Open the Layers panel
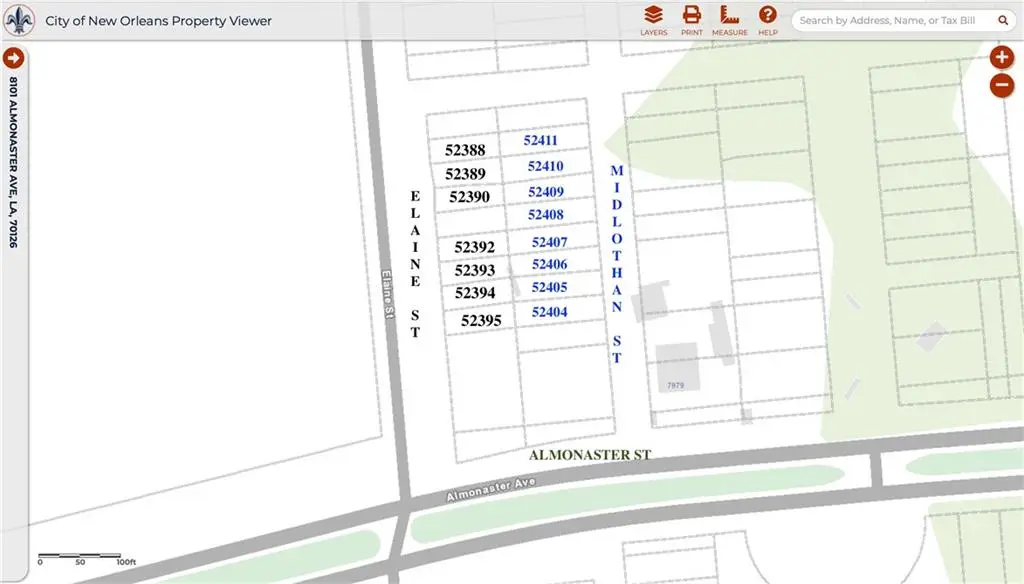This screenshot has height=584, width=1024. pyautogui.click(x=653, y=20)
